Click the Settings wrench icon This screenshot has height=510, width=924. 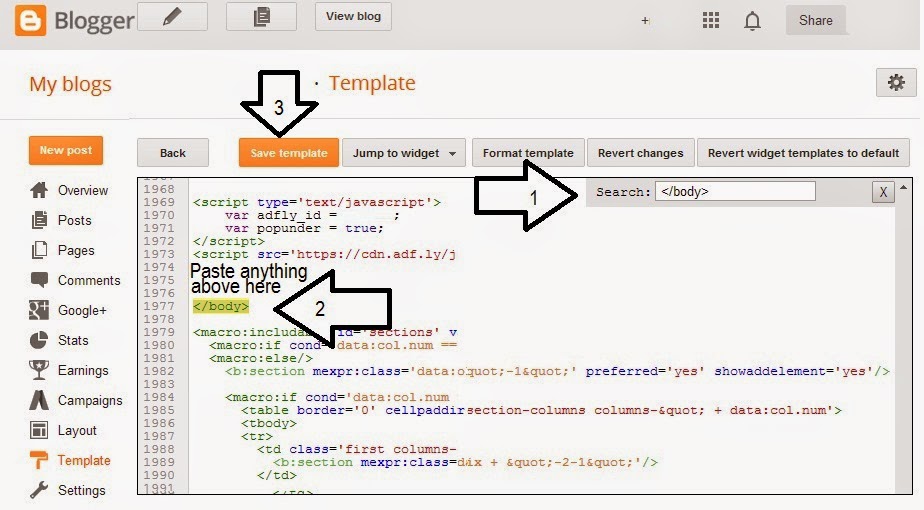click(39, 490)
